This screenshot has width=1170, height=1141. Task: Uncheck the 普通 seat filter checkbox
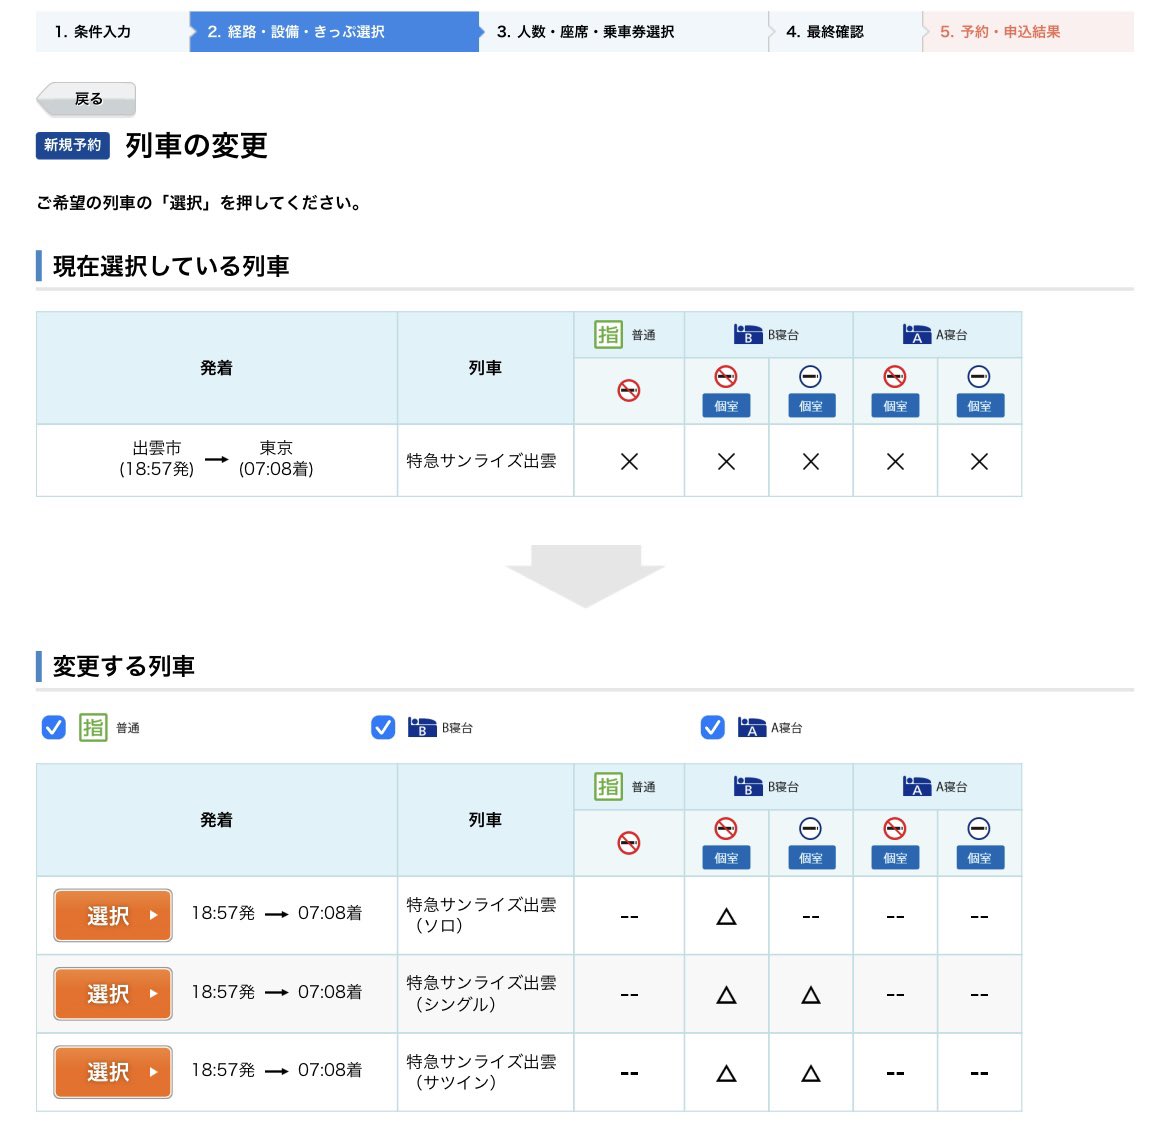[x=54, y=727]
